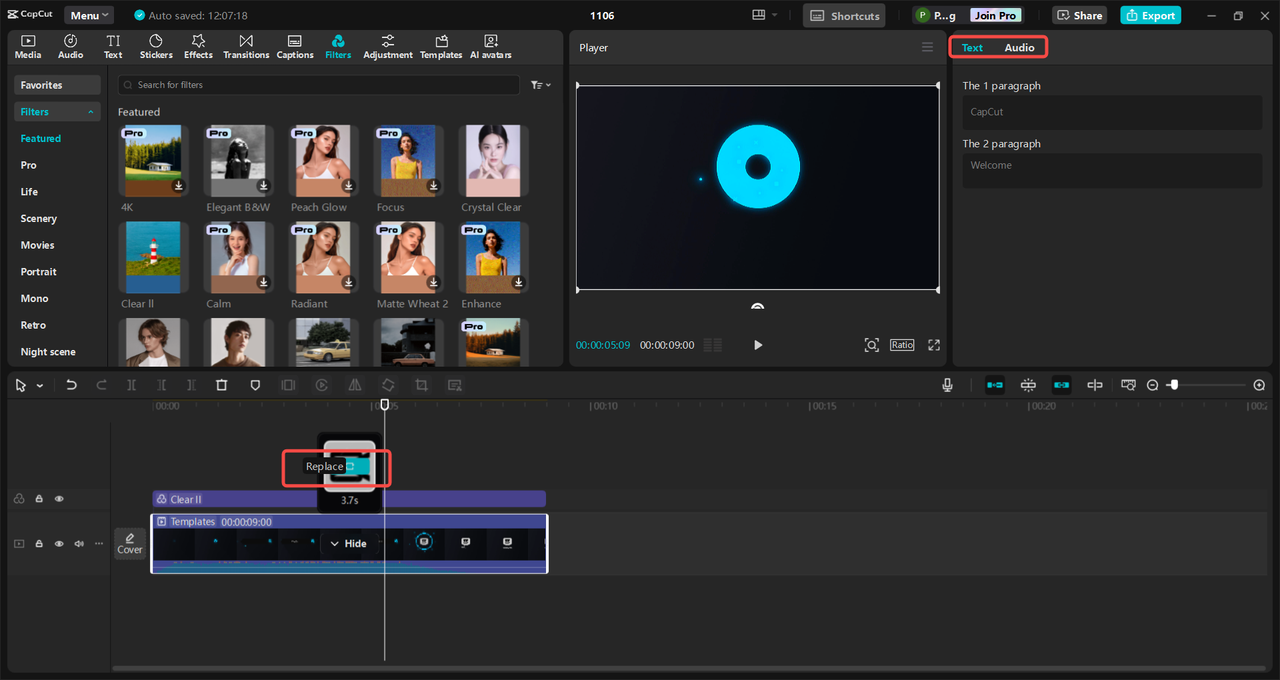Screen dimensions: 1280x680
Task: Click the crop tool in timeline toolbar
Action: (x=421, y=385)
